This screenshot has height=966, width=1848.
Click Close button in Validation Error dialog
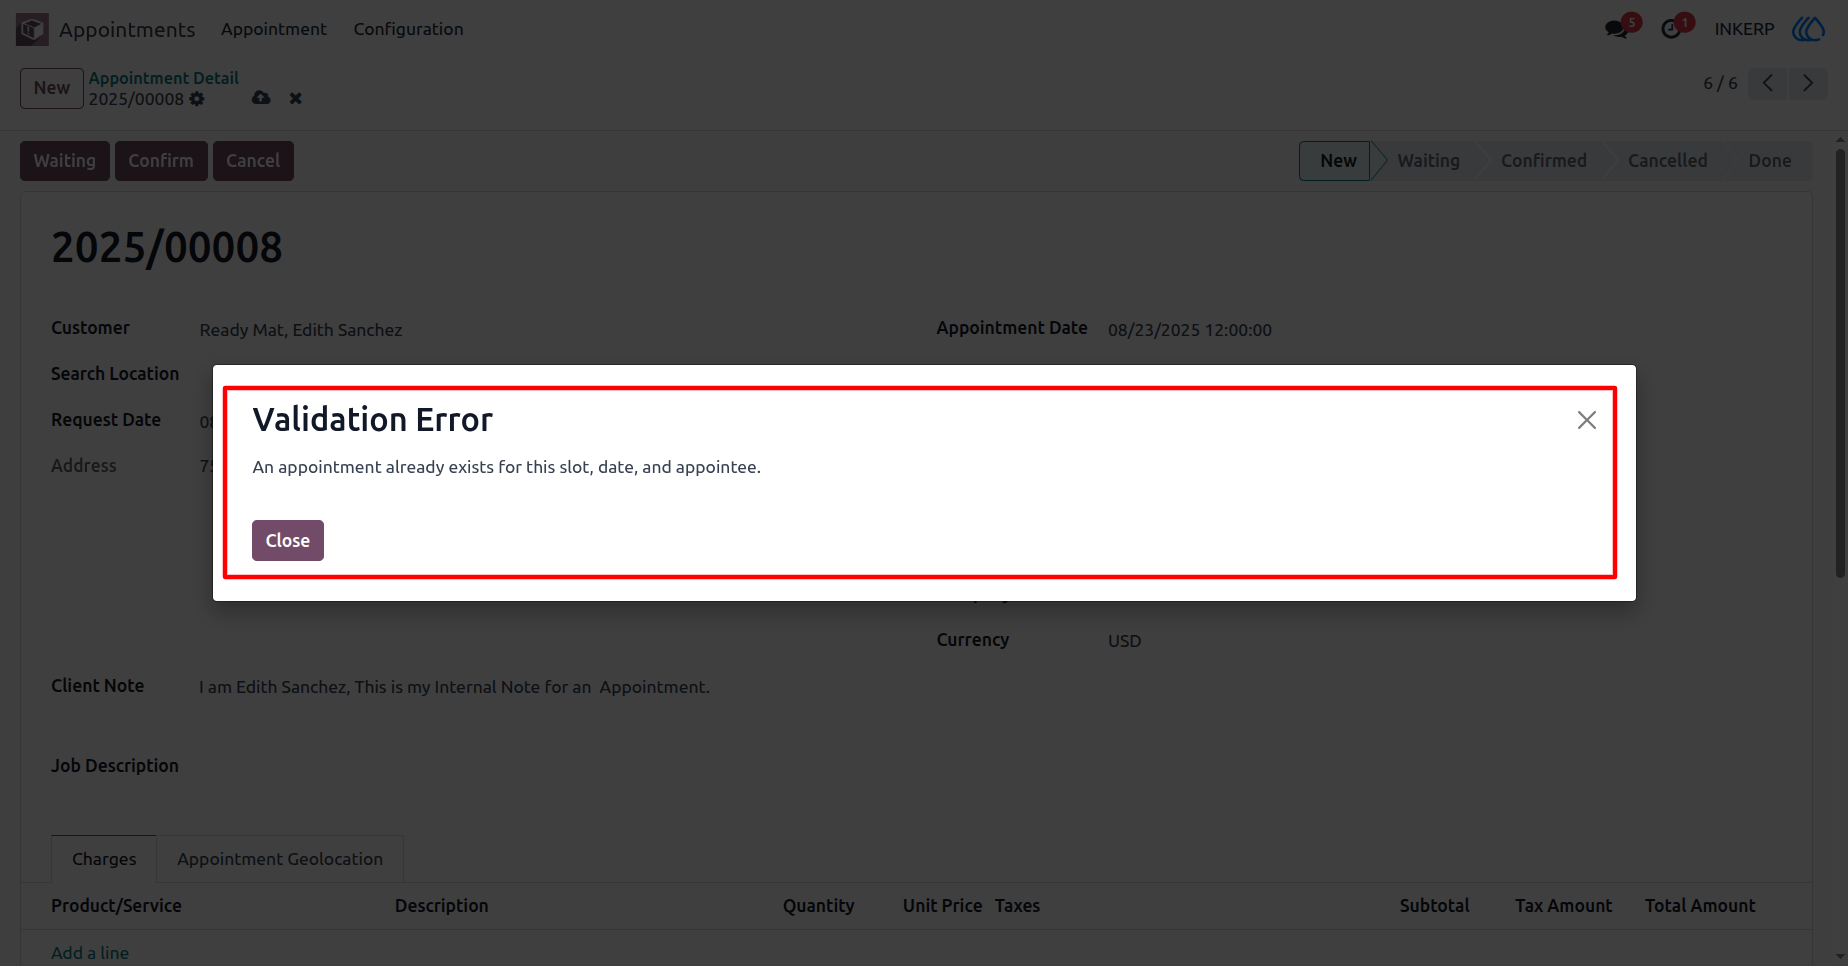pos(288,540)
